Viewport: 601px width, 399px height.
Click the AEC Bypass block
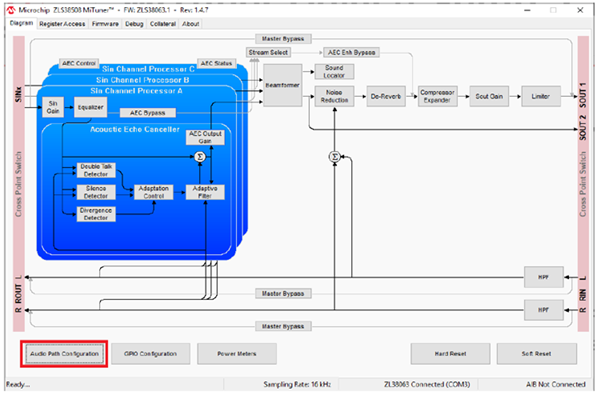coord(148,113)
